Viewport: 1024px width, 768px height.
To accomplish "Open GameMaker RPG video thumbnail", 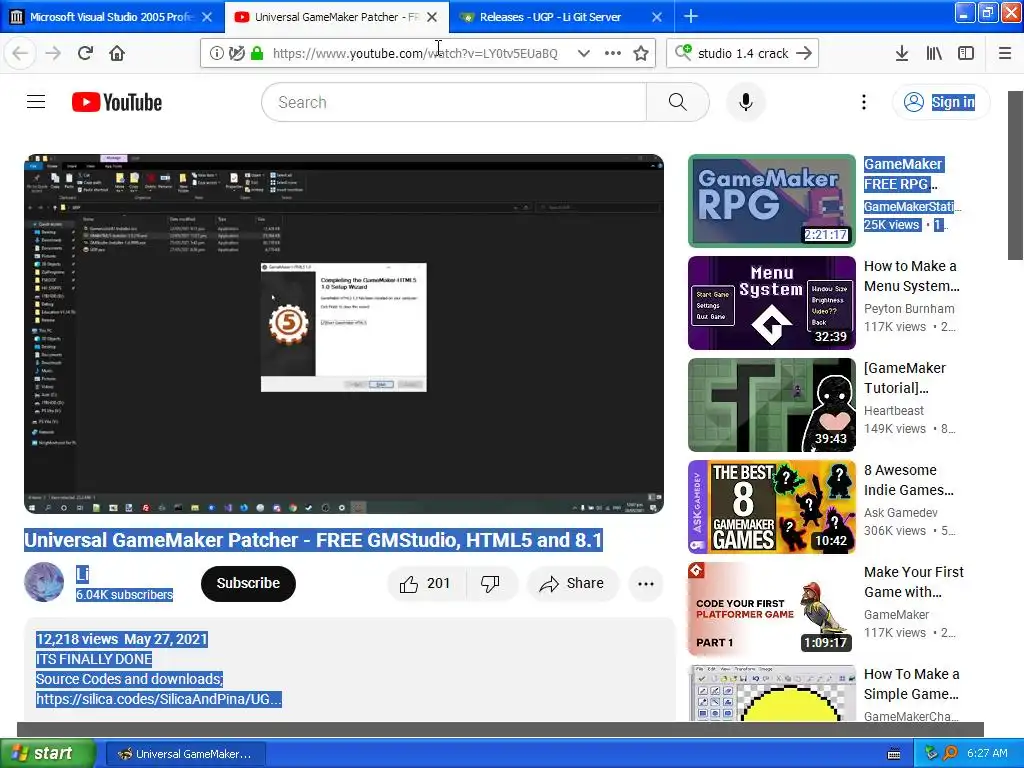I will (x=771, y=201).
